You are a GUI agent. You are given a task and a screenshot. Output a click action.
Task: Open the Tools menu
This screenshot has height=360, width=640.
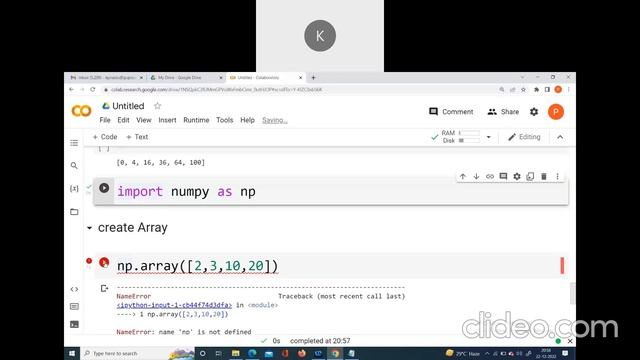point(224,120)
